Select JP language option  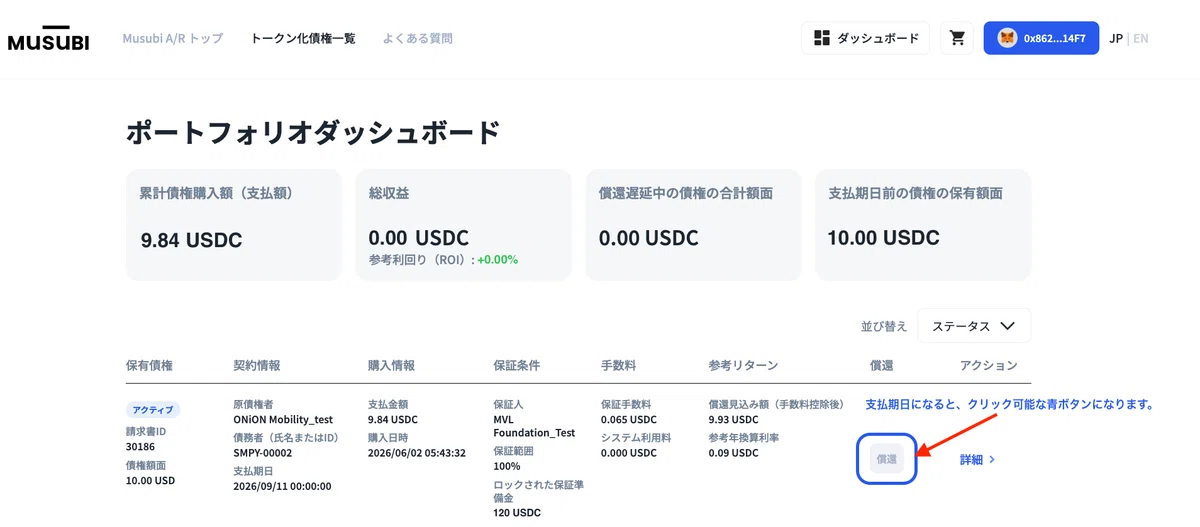(x=1116, y=39)
